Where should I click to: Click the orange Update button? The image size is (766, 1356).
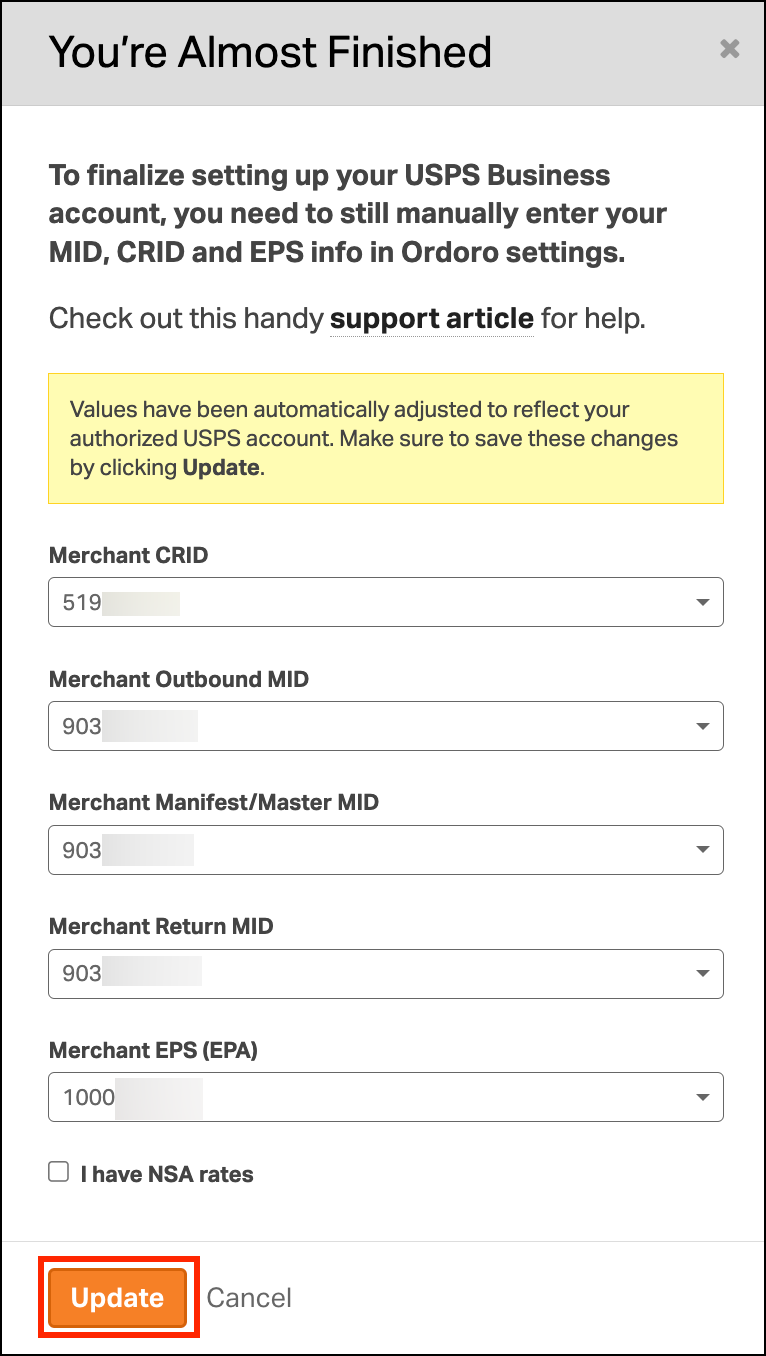118,1298
